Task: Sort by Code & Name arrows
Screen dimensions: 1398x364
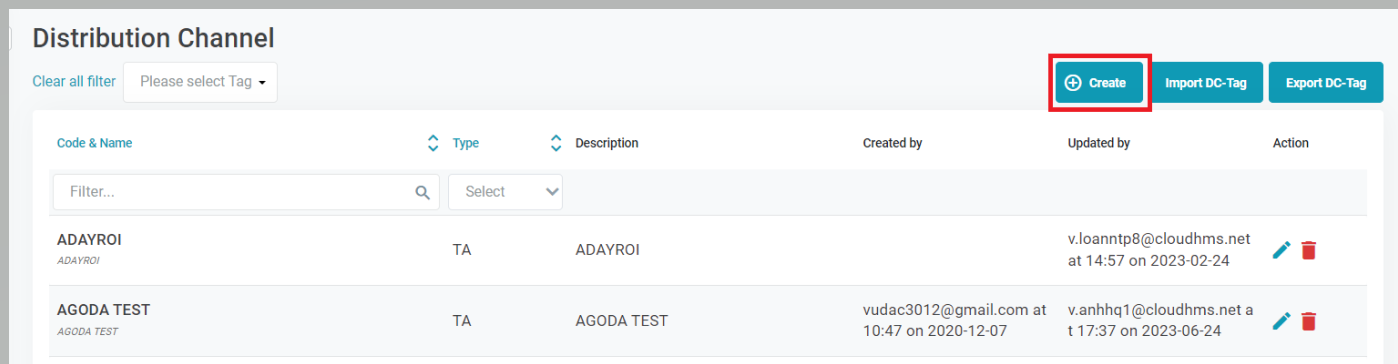Action: (x=433, y=143)
